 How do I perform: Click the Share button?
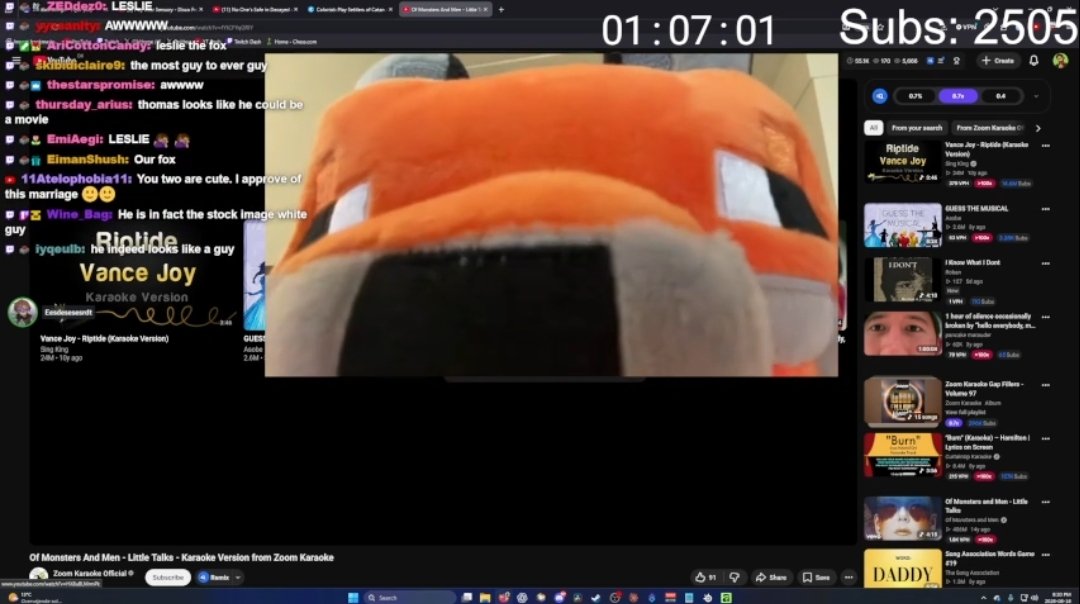click(x=771, y=577)
